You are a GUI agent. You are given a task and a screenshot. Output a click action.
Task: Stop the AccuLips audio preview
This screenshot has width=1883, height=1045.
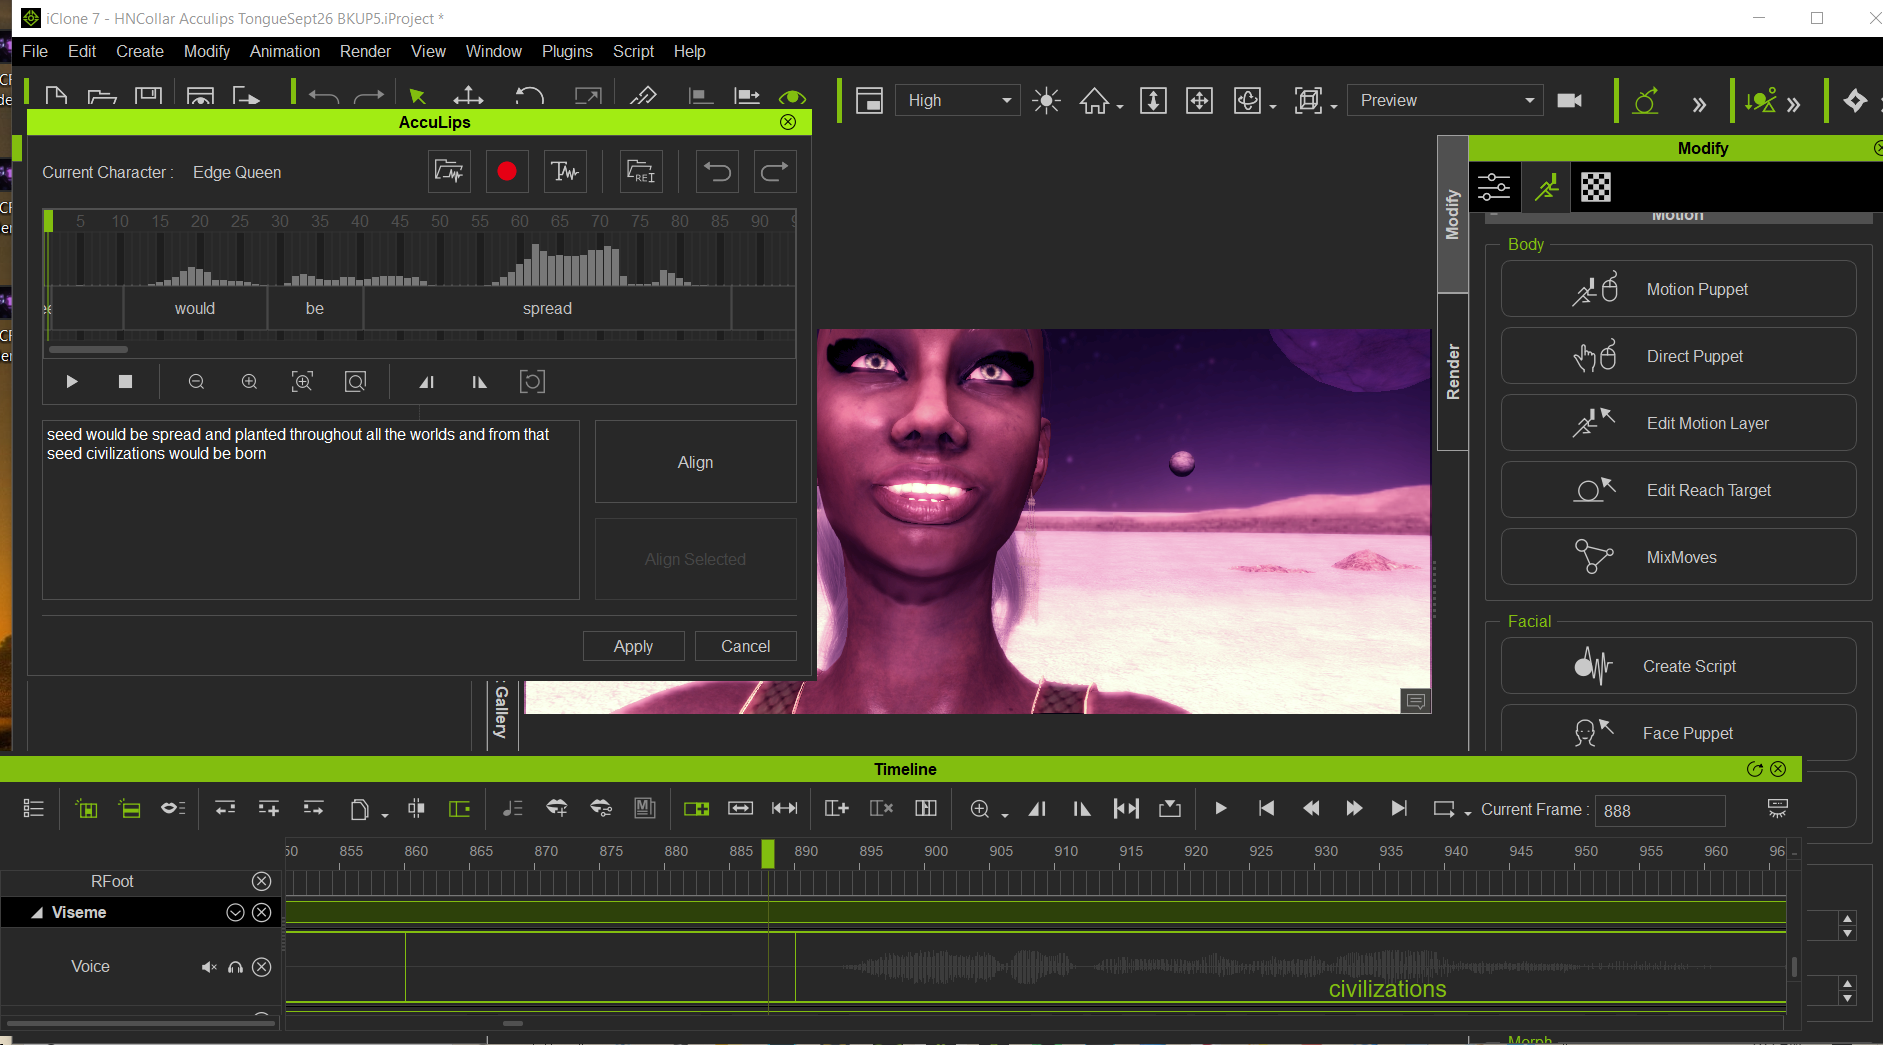[125, 382]
